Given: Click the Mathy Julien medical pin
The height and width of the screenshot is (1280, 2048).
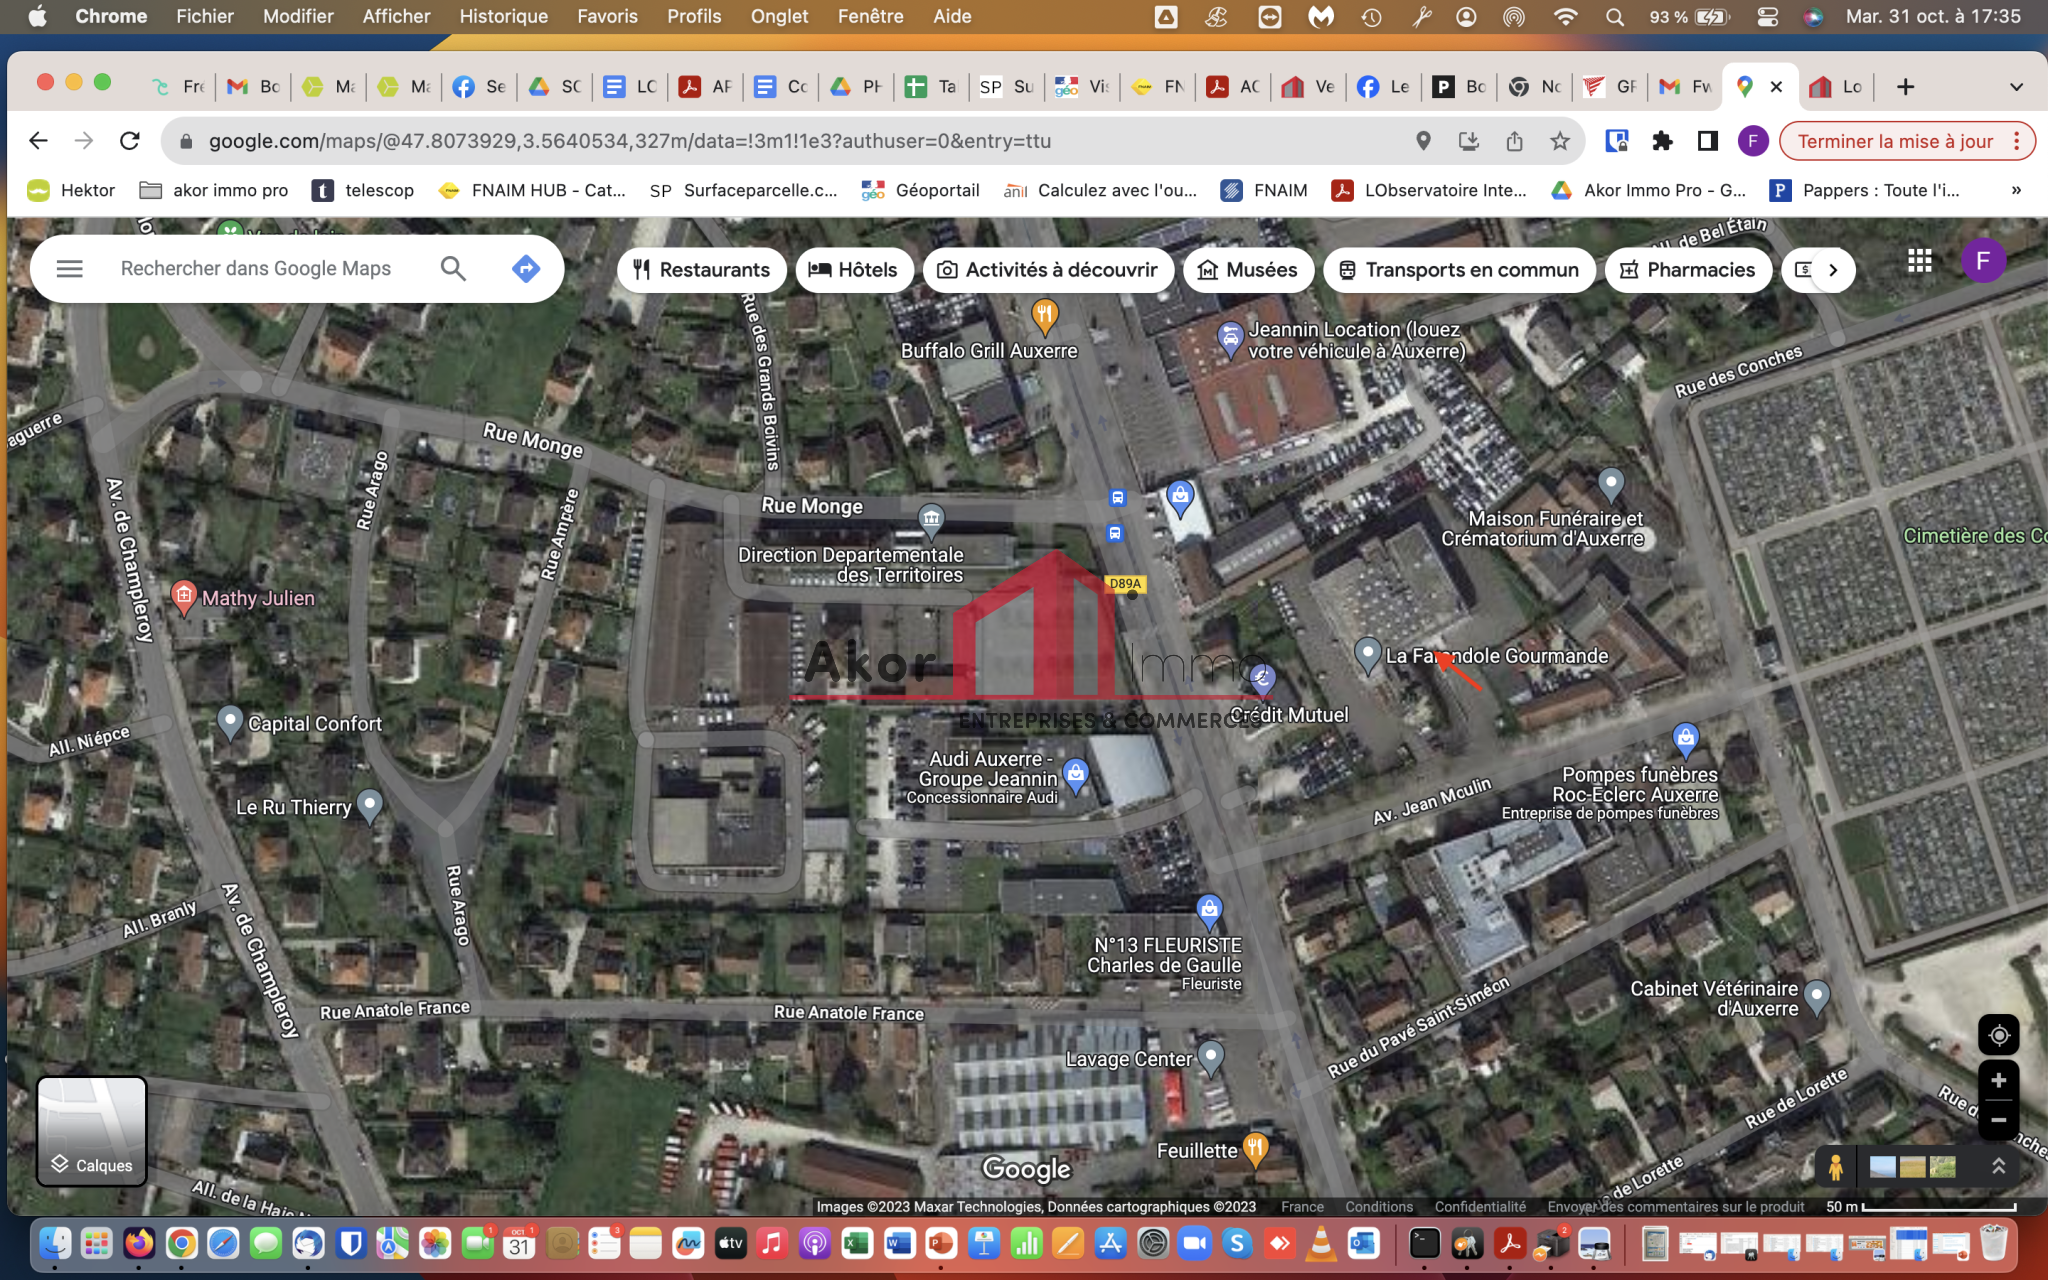Looking at the screenshot, I should tap(183, 598).
